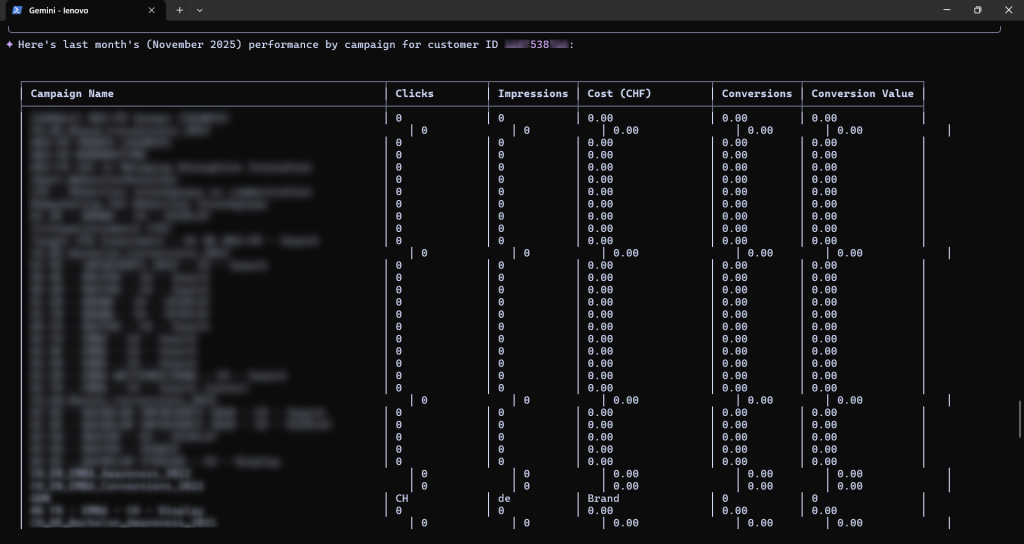
Task: Close the terminal window
Action: (x=1008, y=10)
